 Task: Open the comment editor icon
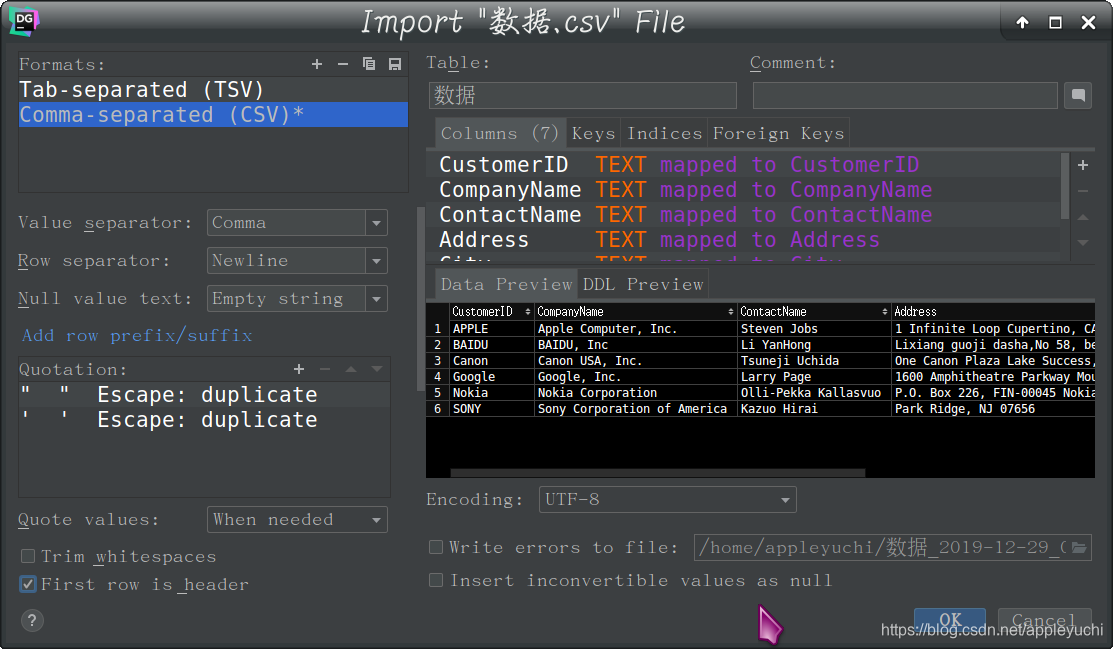click(x=1076, y=95)
